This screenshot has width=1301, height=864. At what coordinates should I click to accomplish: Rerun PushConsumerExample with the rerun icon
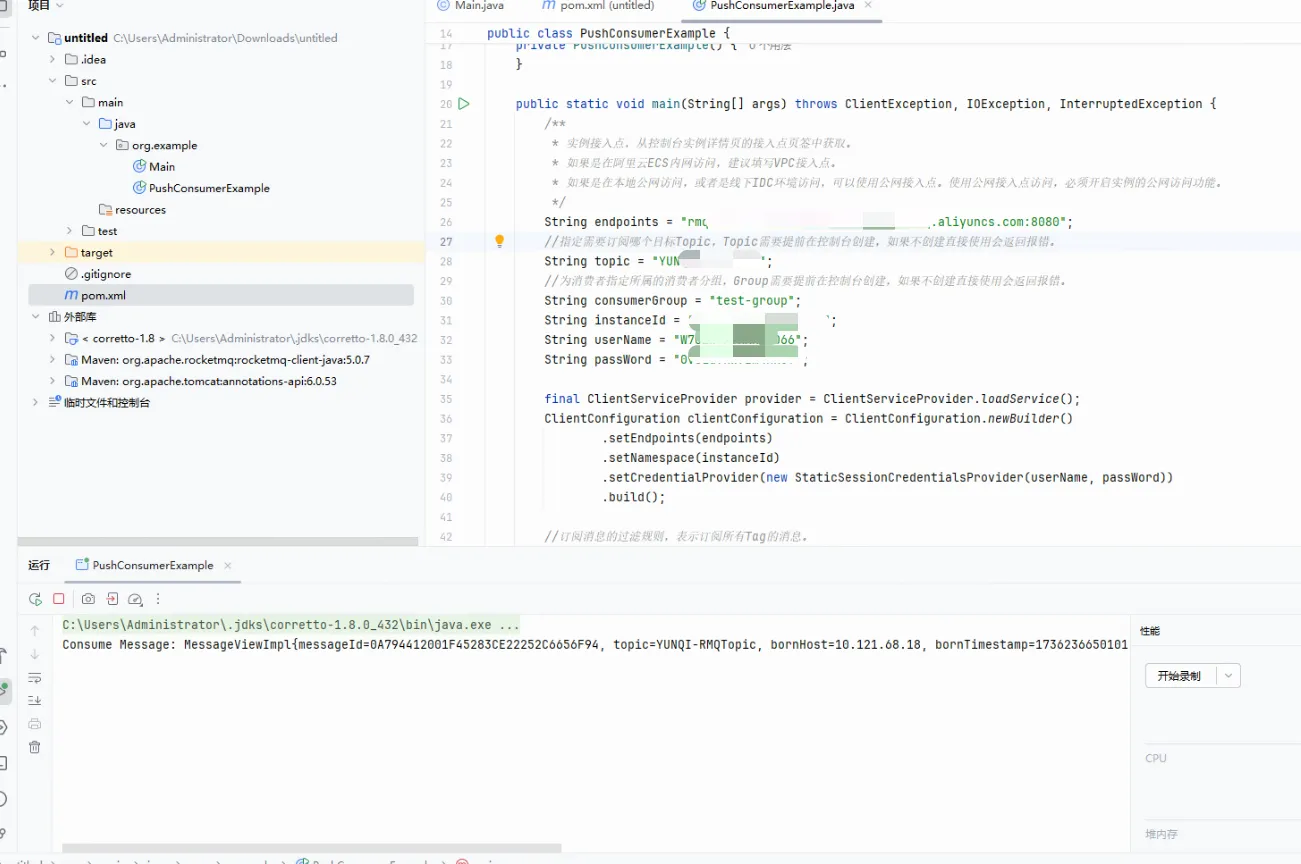click(x=35, y=599)
